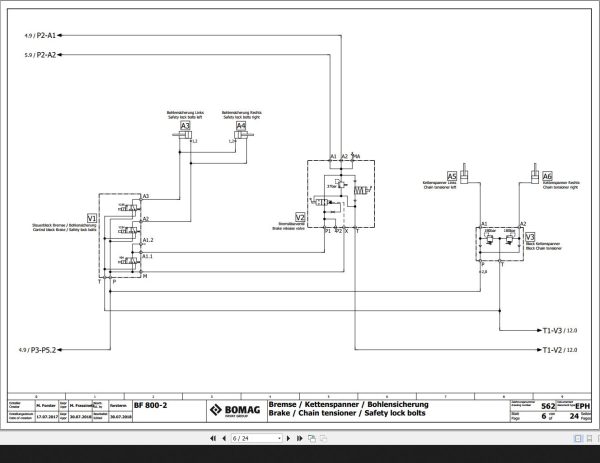
Task: Toggle the single page view icon
Action: (578, 439)
